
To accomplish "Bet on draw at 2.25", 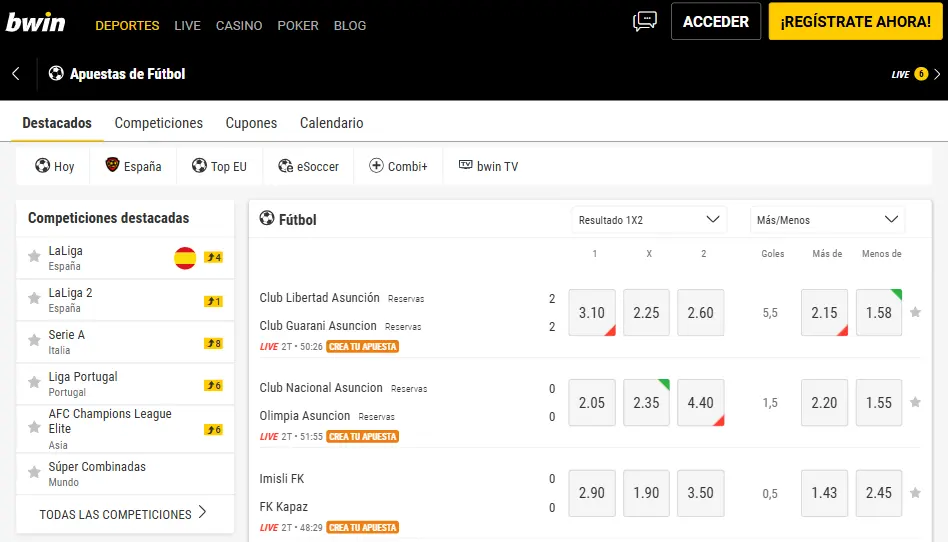I will coord(646,312).
